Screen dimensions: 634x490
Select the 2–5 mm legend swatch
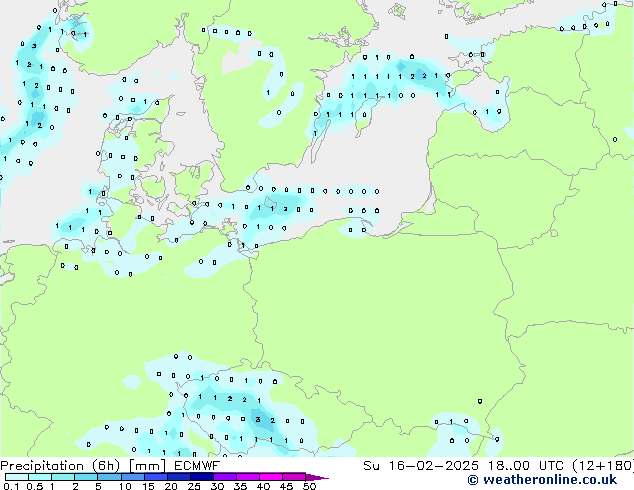coord(86,477)
